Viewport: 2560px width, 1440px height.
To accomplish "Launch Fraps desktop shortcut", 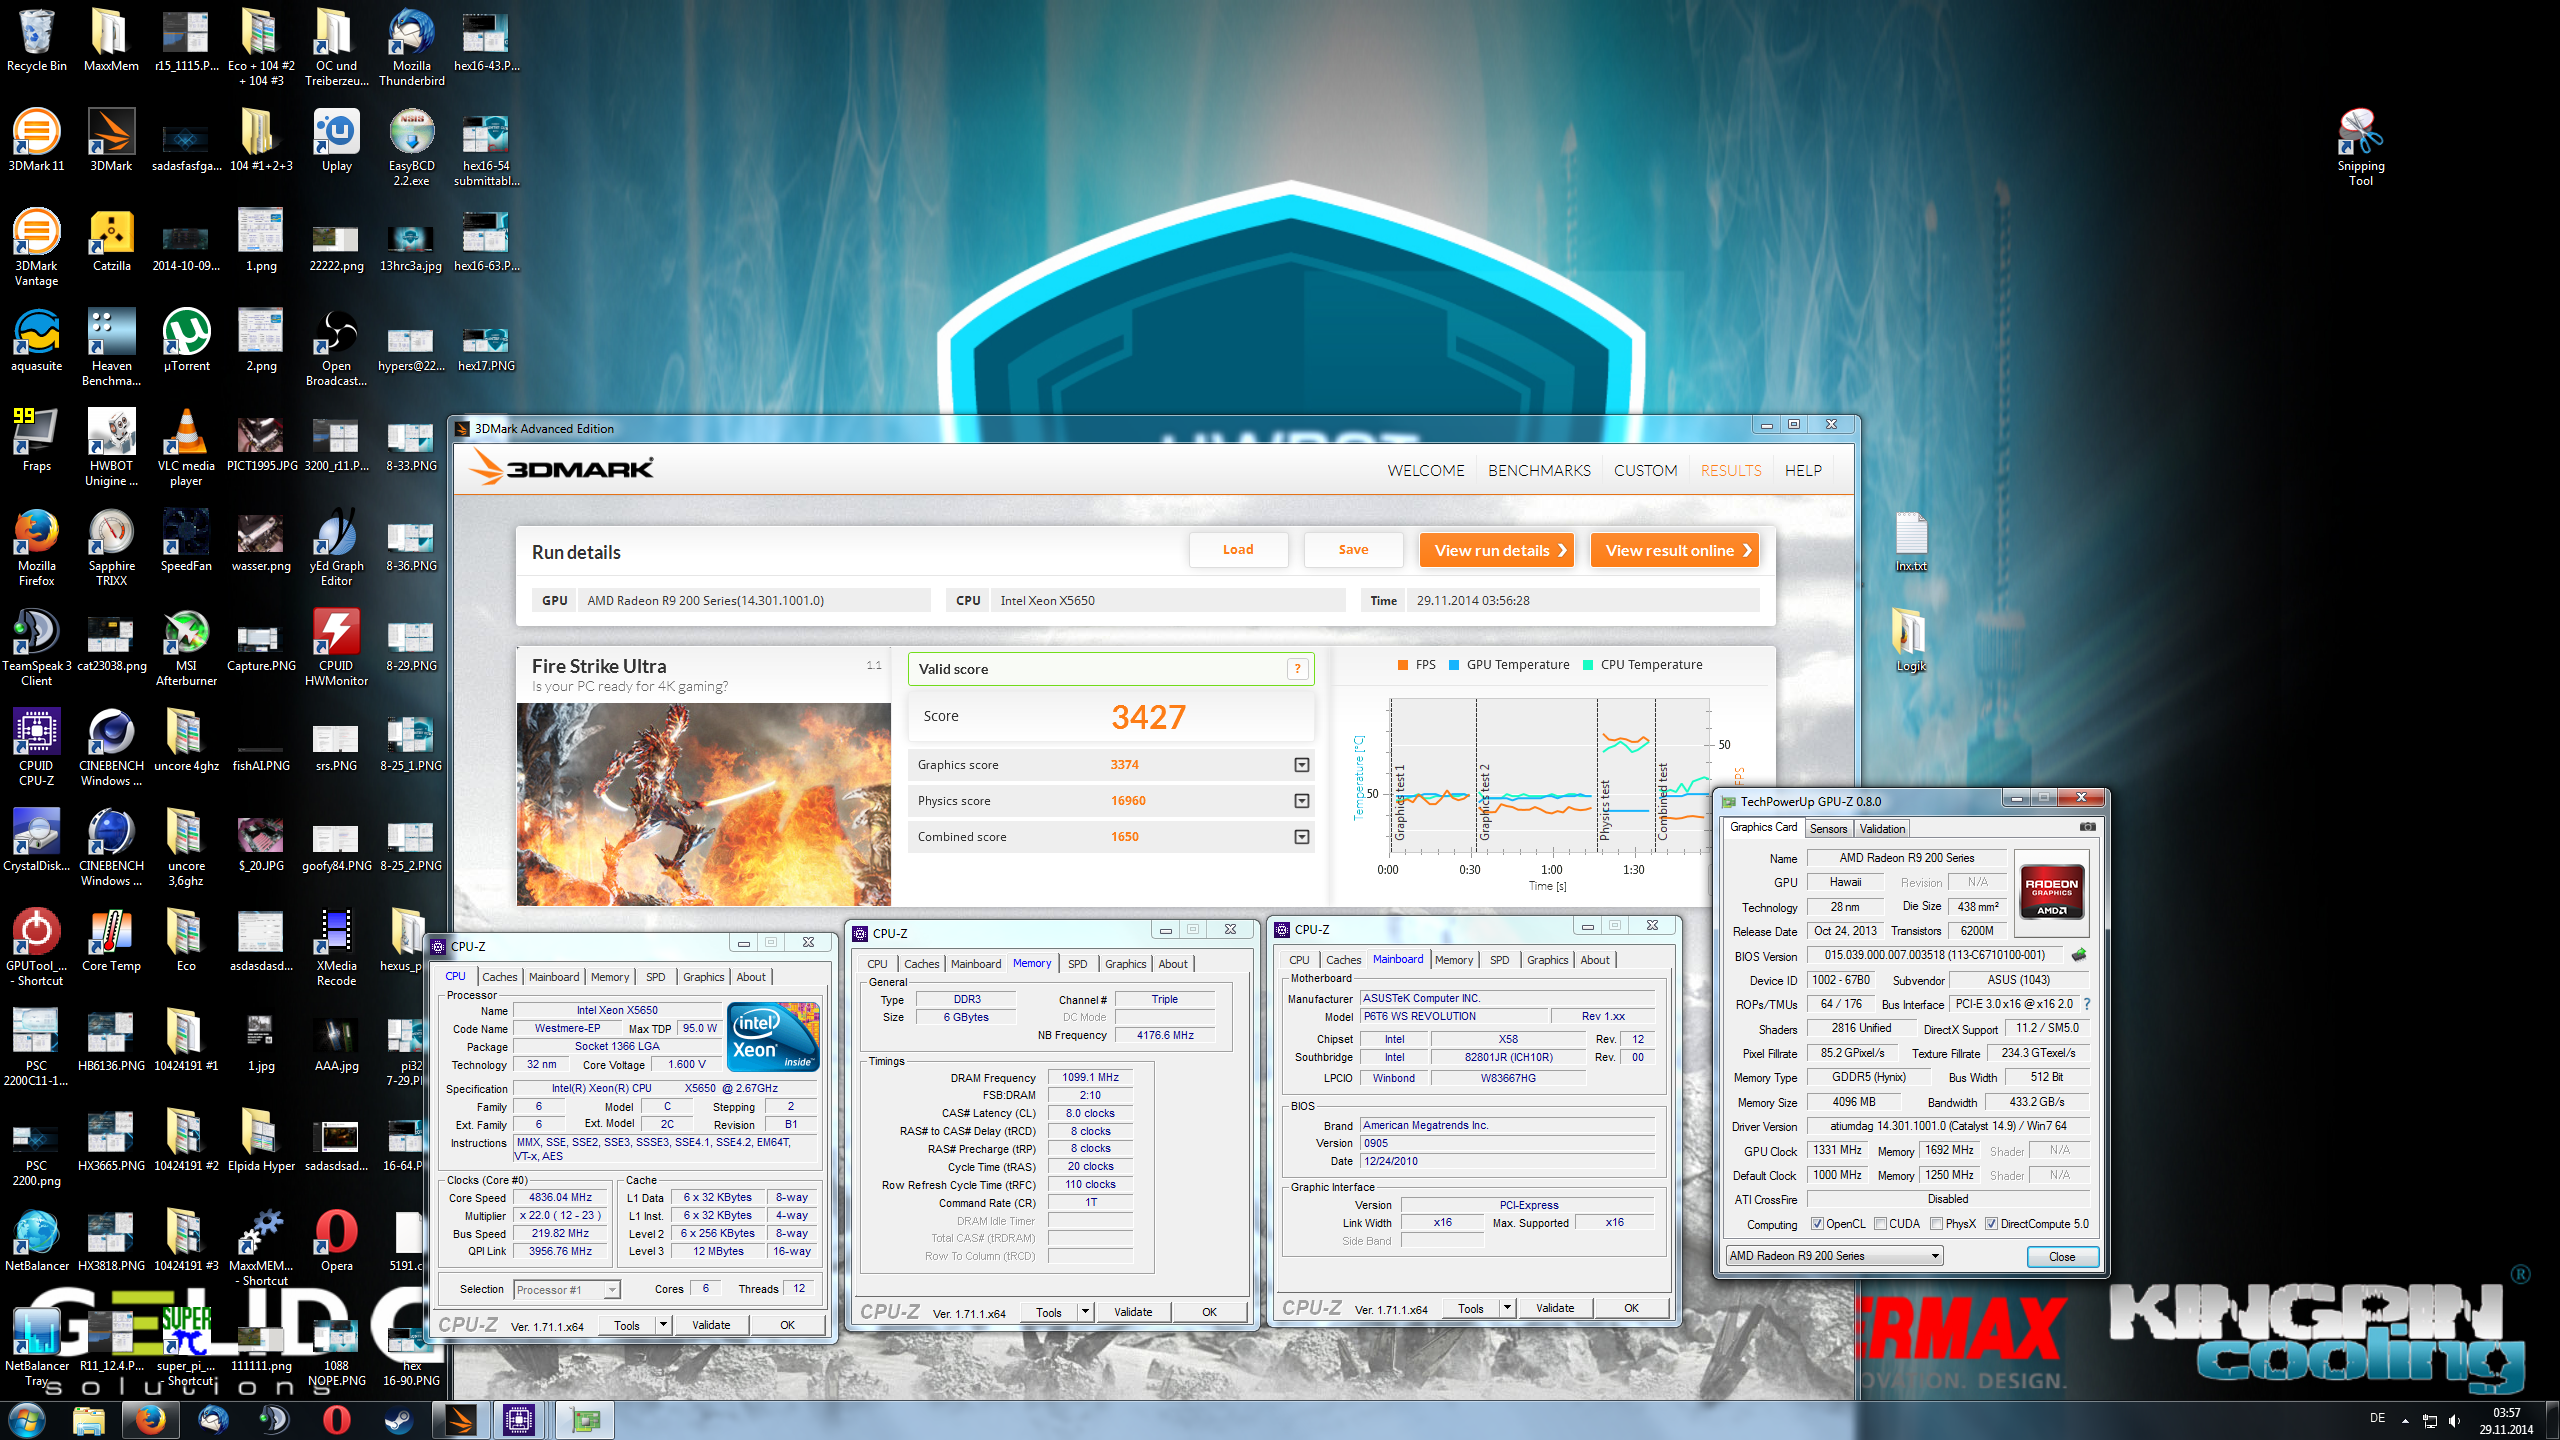I will [x=36, y=440].
